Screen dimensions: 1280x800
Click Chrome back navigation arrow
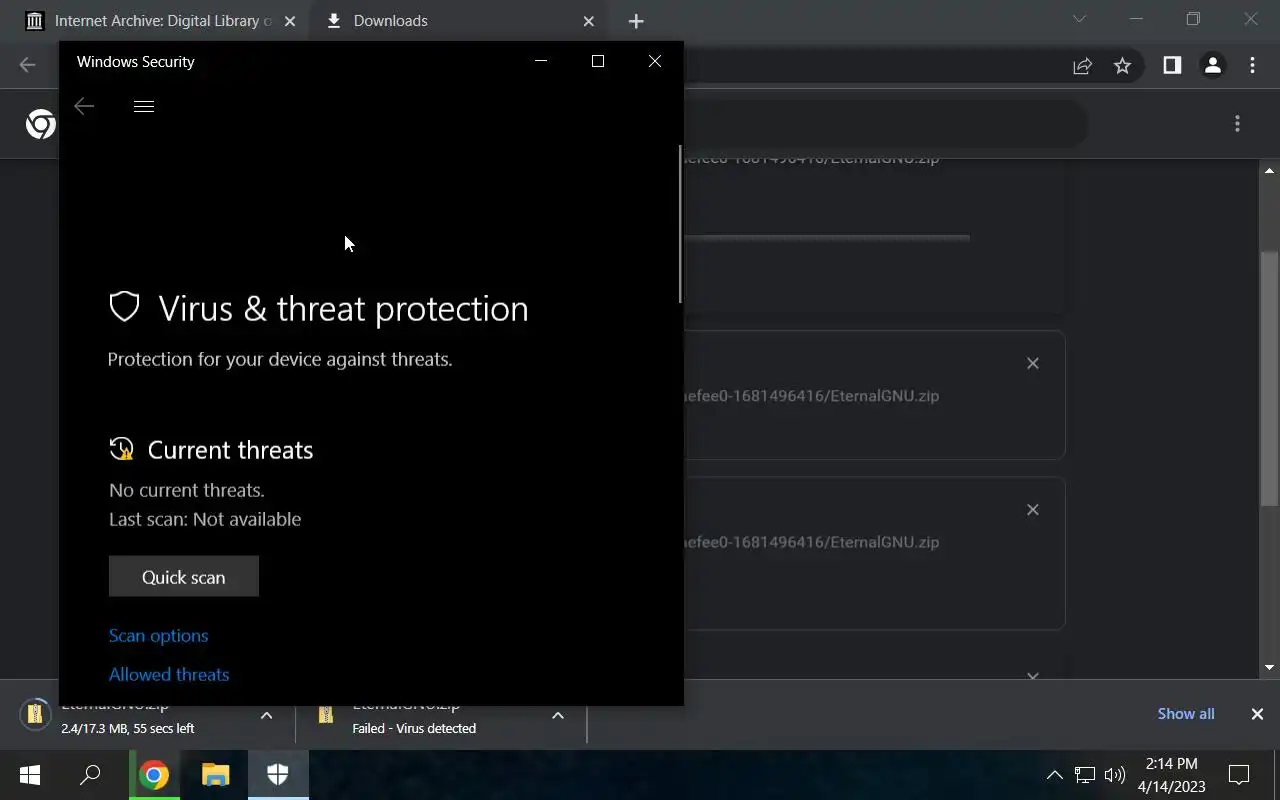(27, 65)
